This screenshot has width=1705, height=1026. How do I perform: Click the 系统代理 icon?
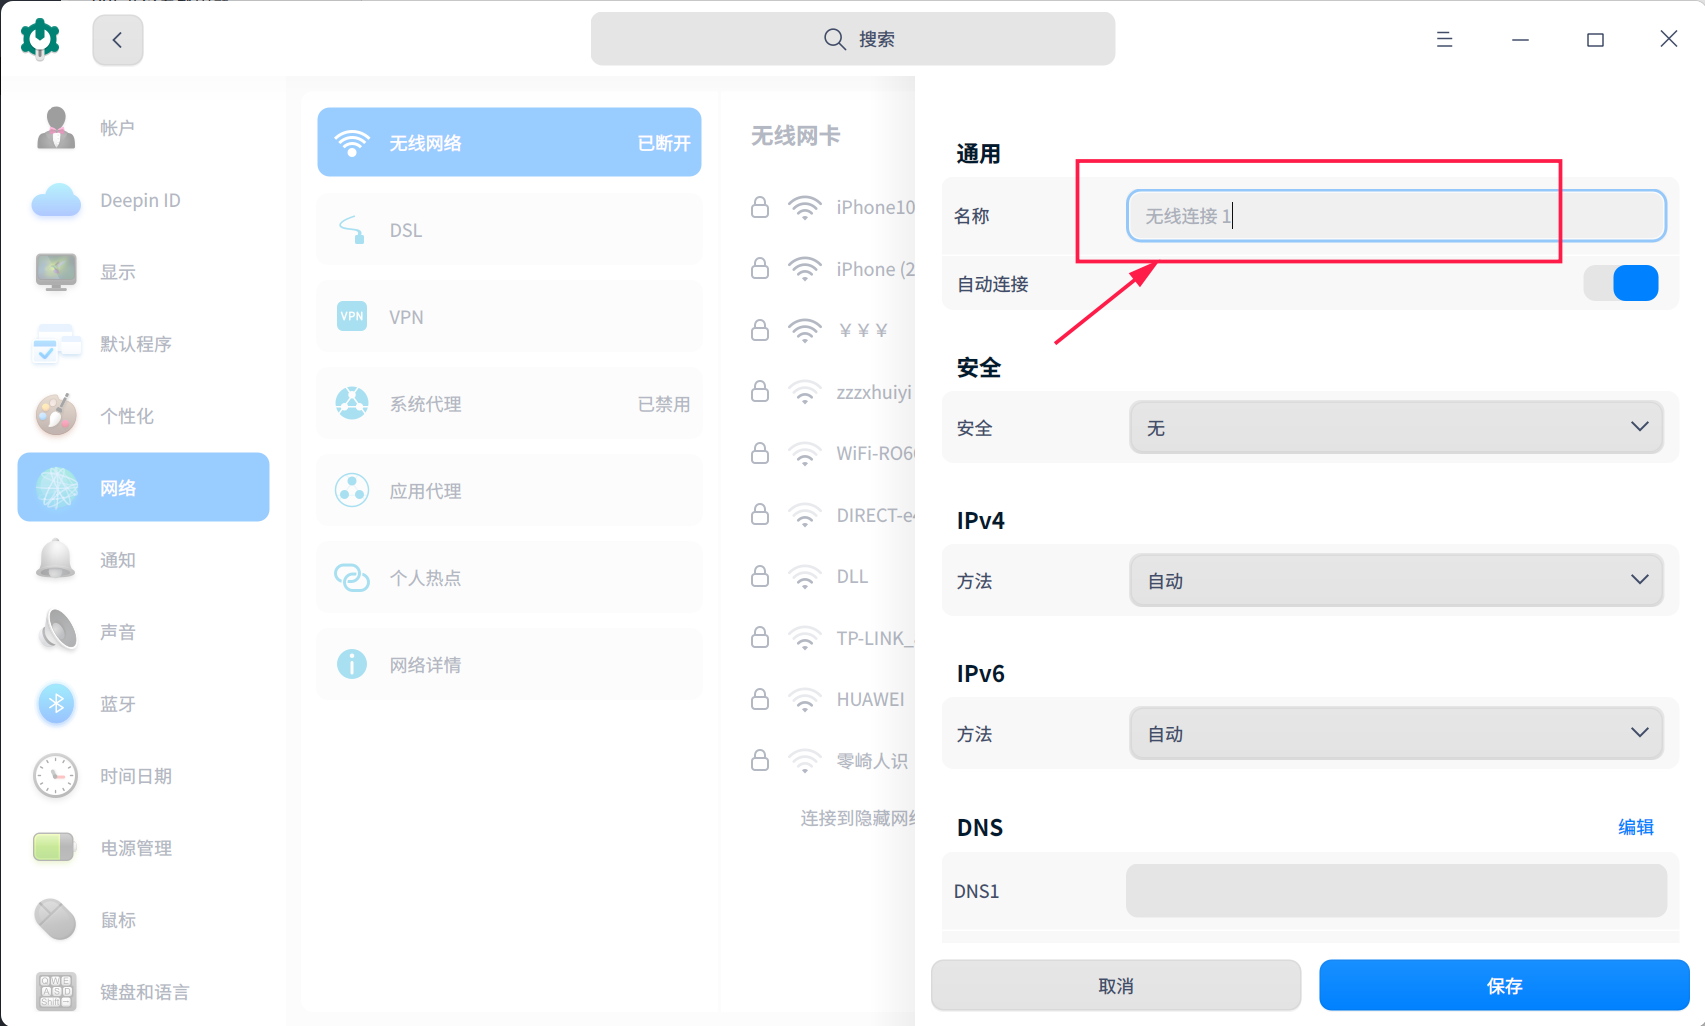352,404
